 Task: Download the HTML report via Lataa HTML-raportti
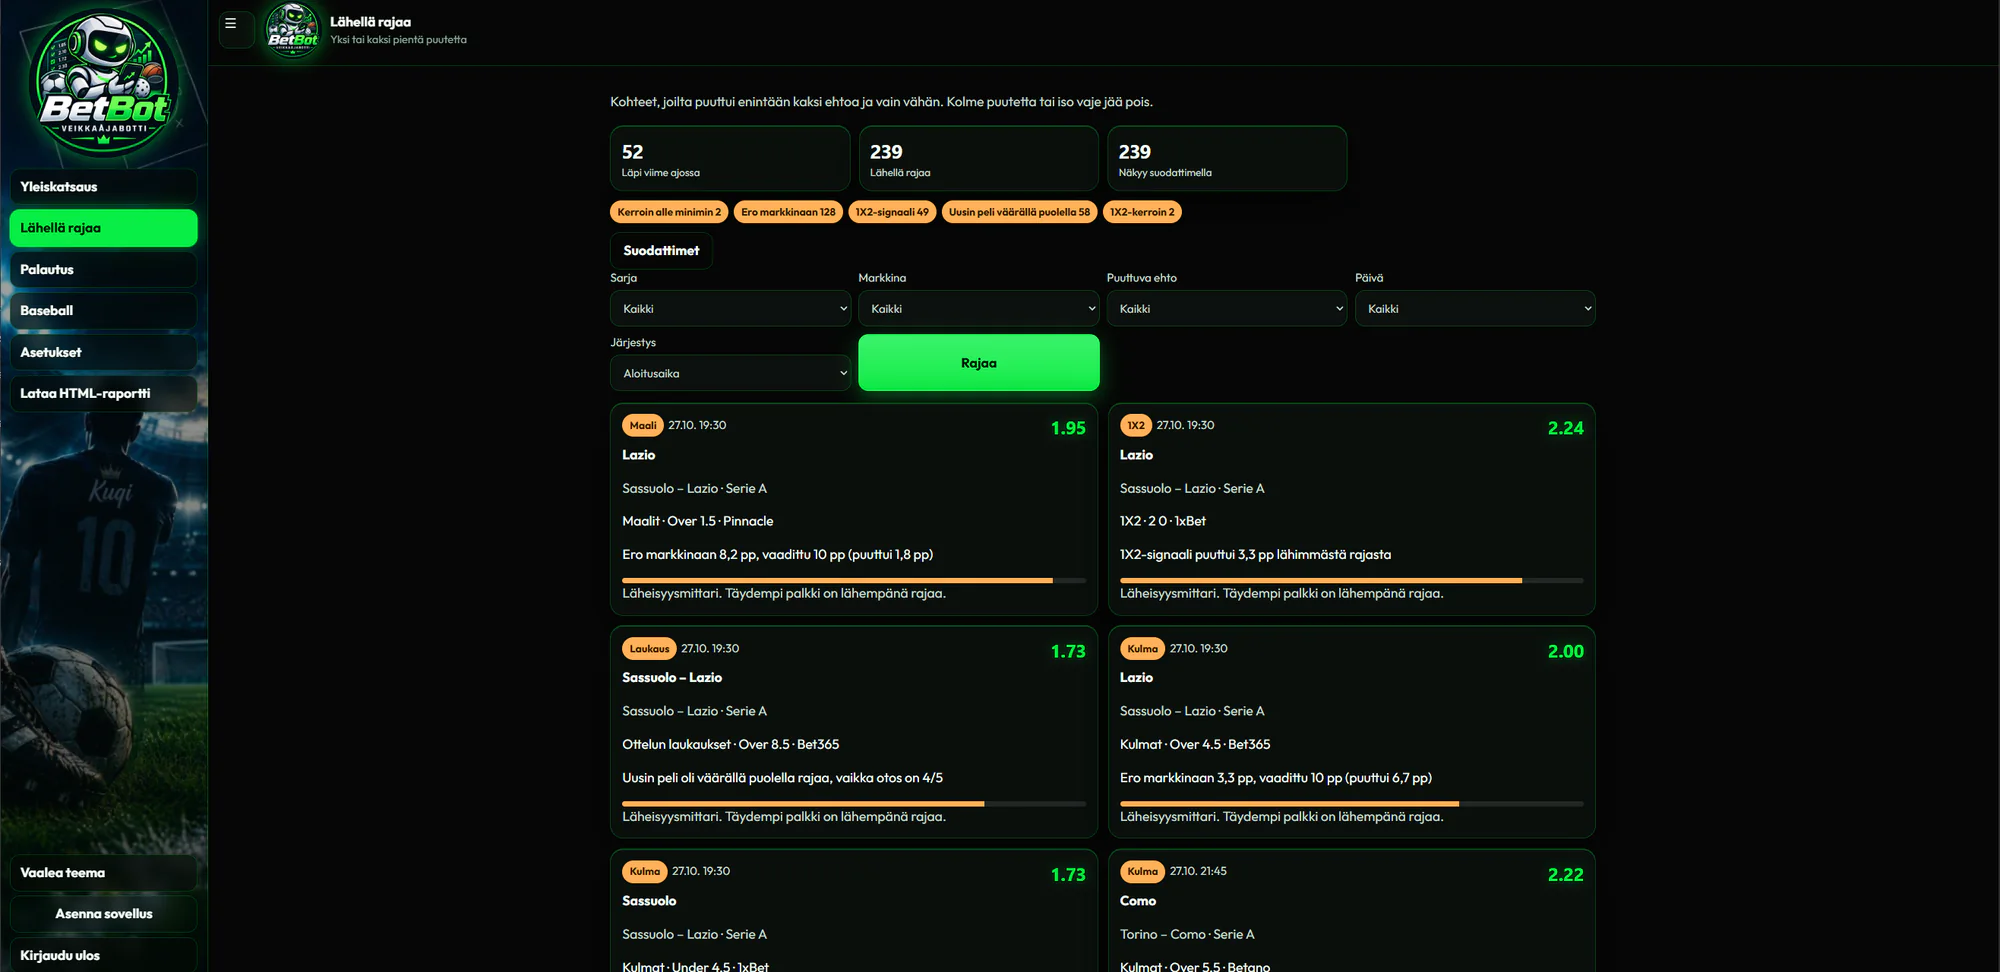pos(103,394)
